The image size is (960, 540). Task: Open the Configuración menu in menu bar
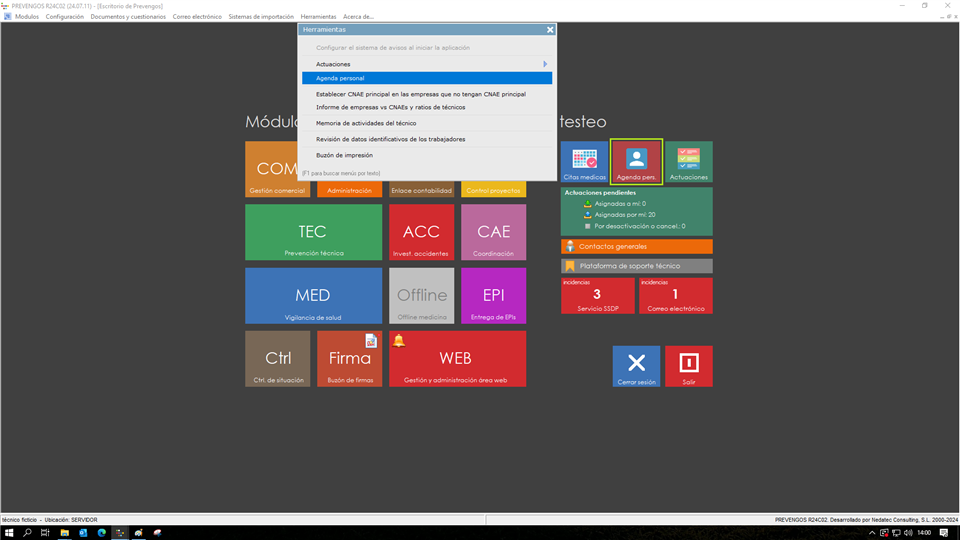[x=65, y=17]
